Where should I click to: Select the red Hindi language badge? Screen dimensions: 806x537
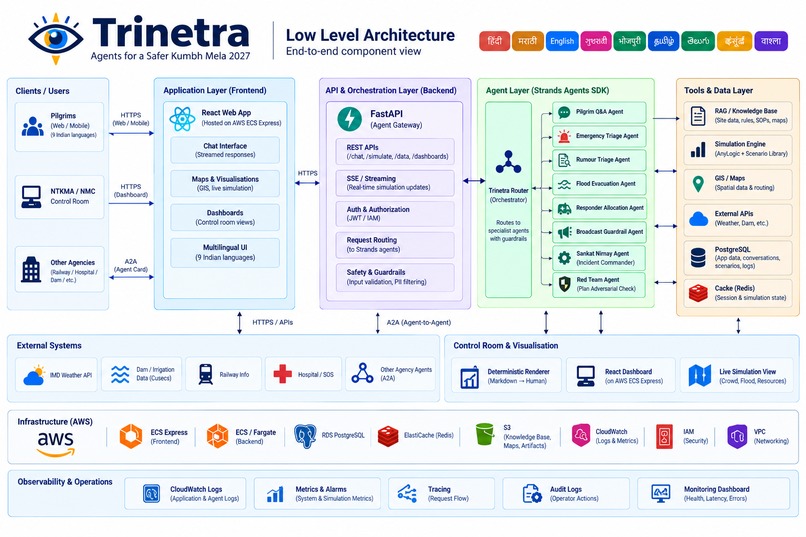point(494,41)
